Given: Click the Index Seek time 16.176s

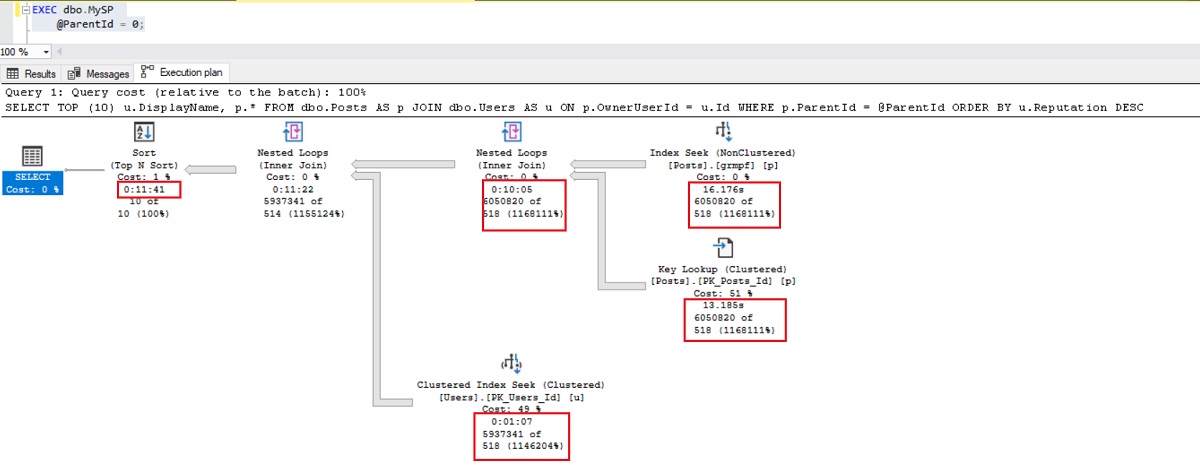Looking at the screenshot, I should pyautogui.click(x=723, y=189).
